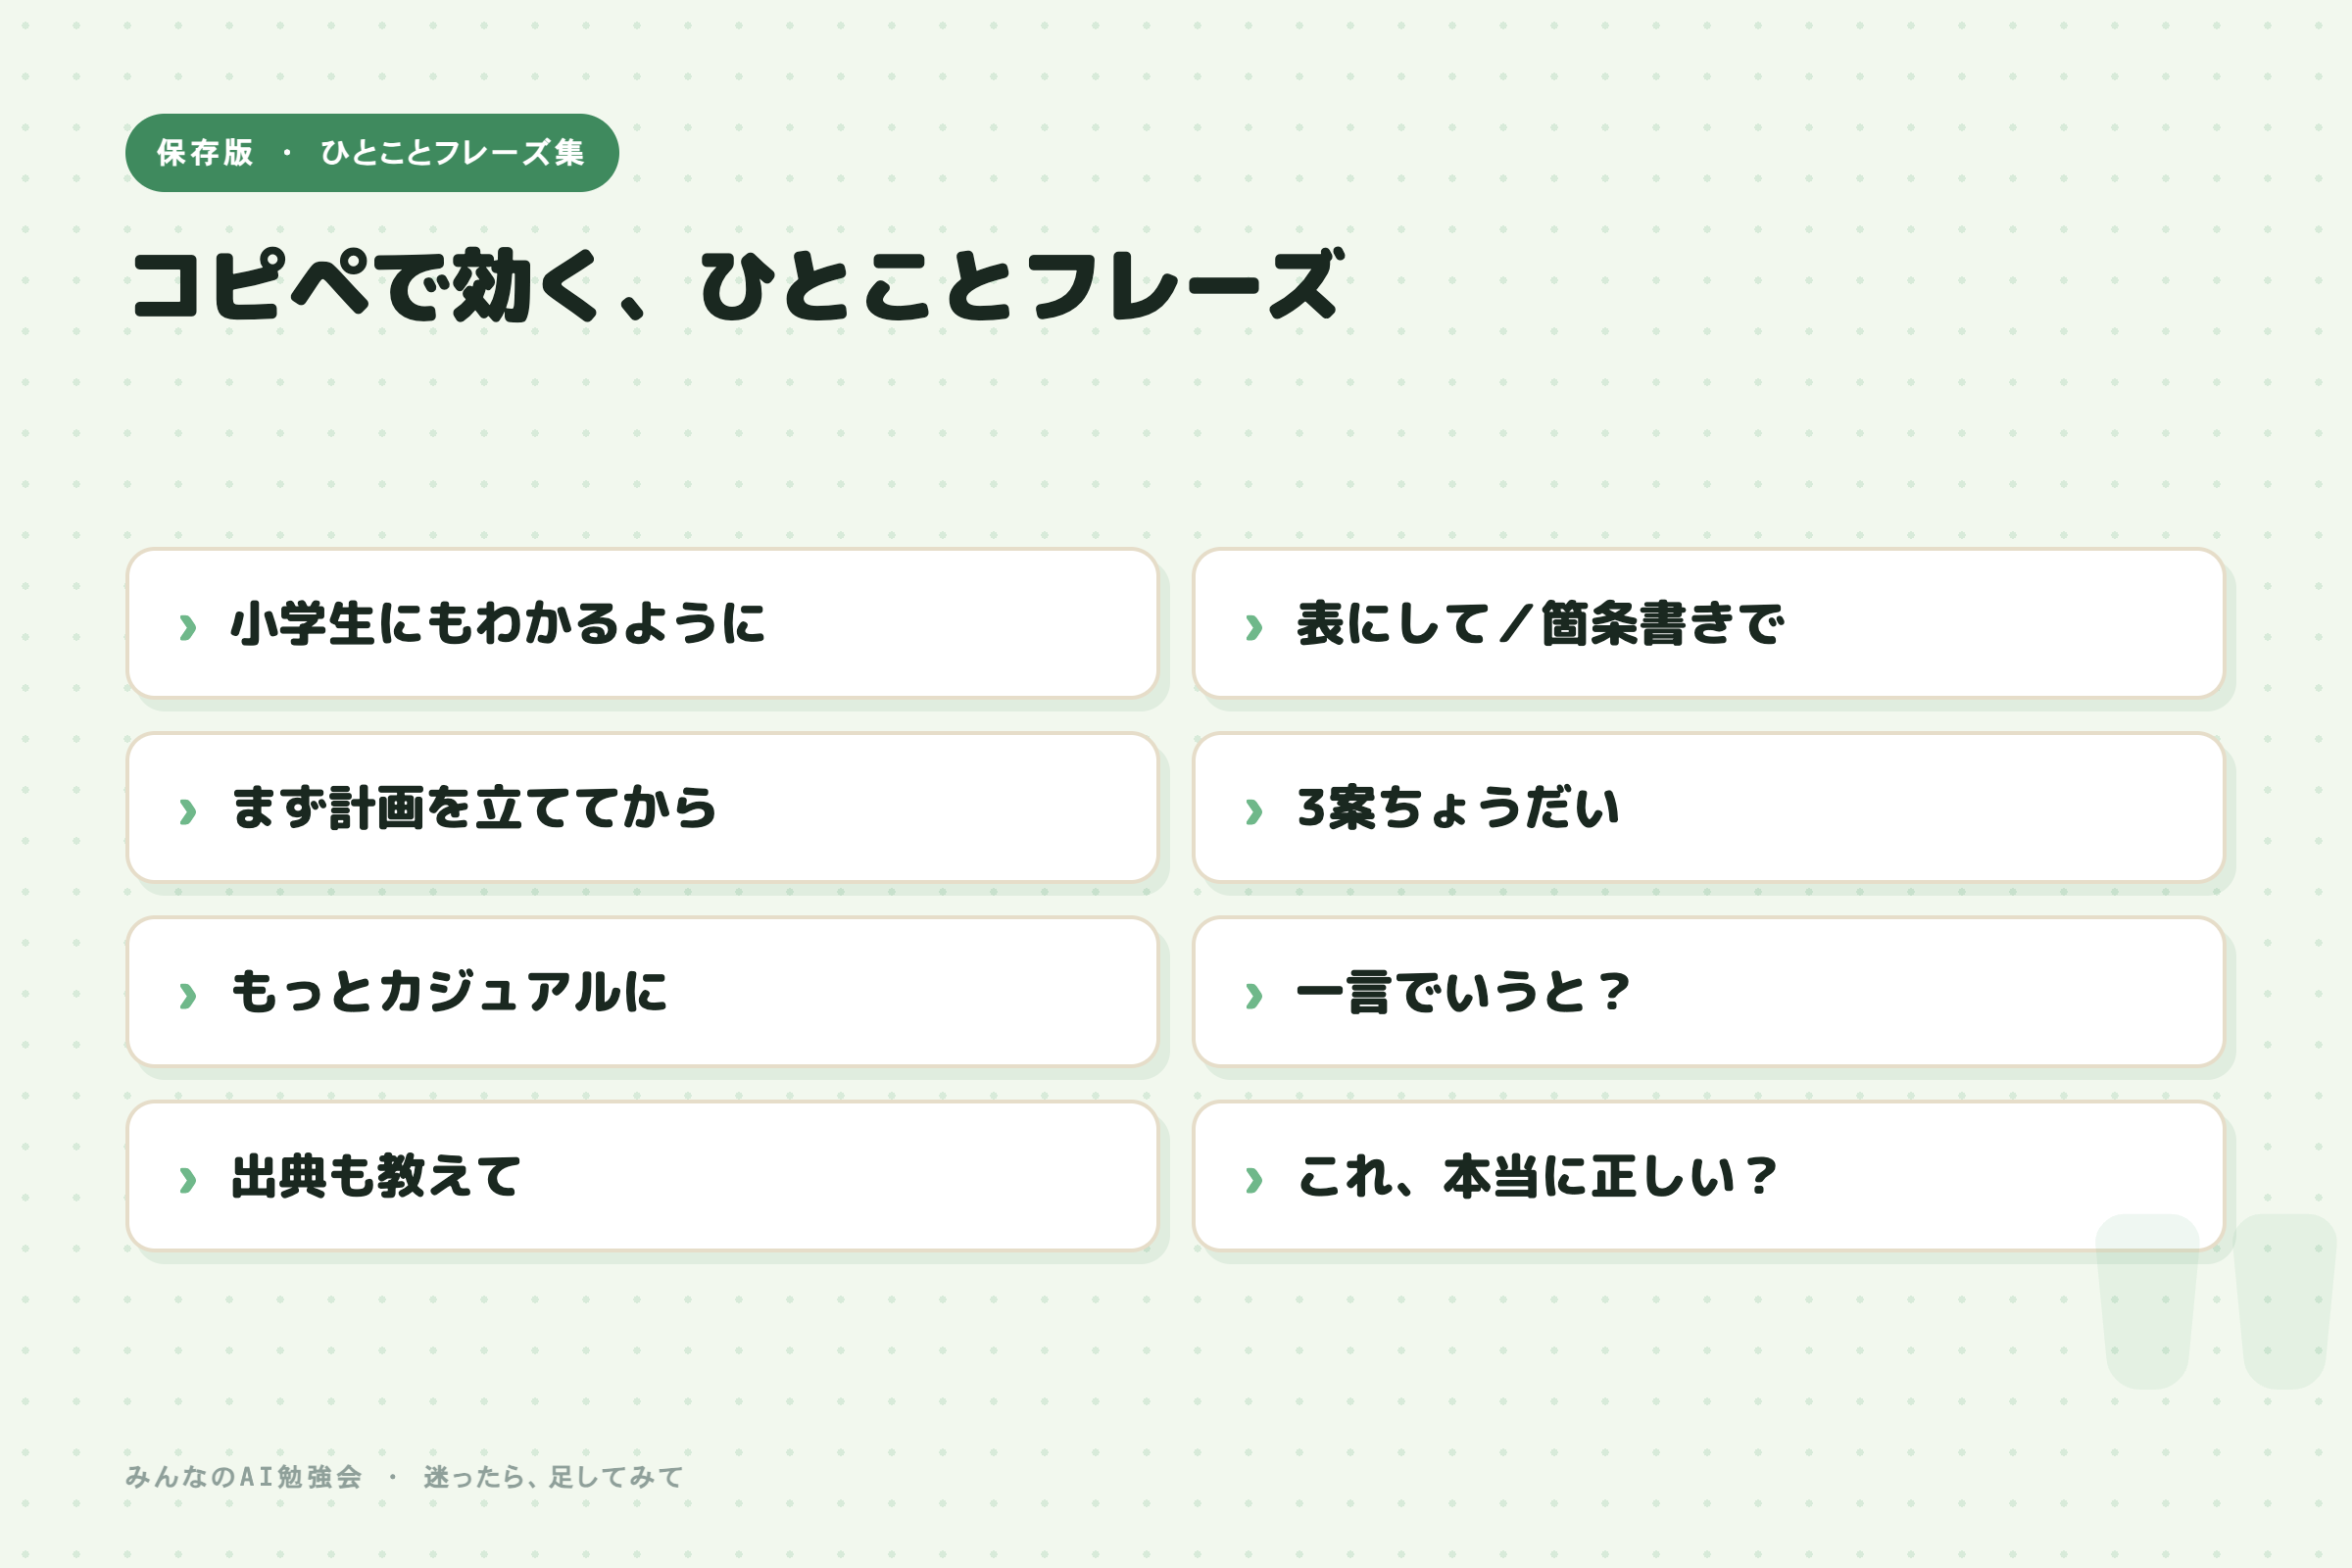Click chevron icon beside 一言でいうと？

click(1254, 996)
